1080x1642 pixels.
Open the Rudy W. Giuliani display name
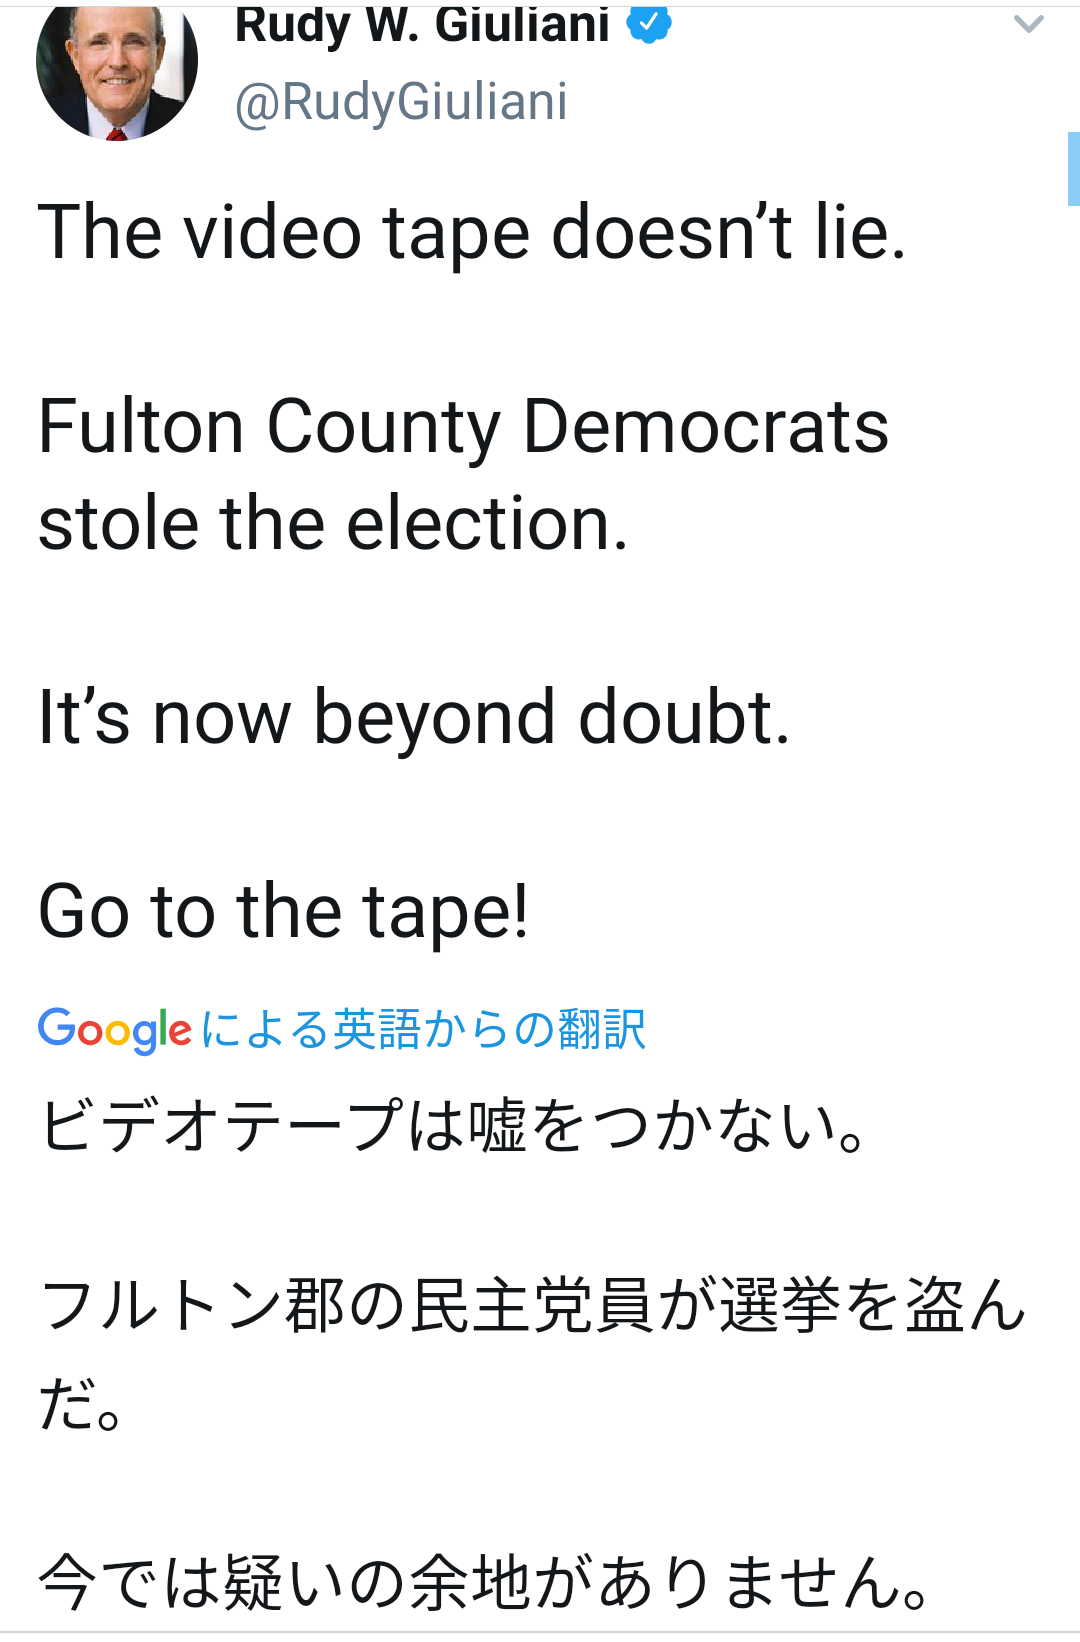422,24
